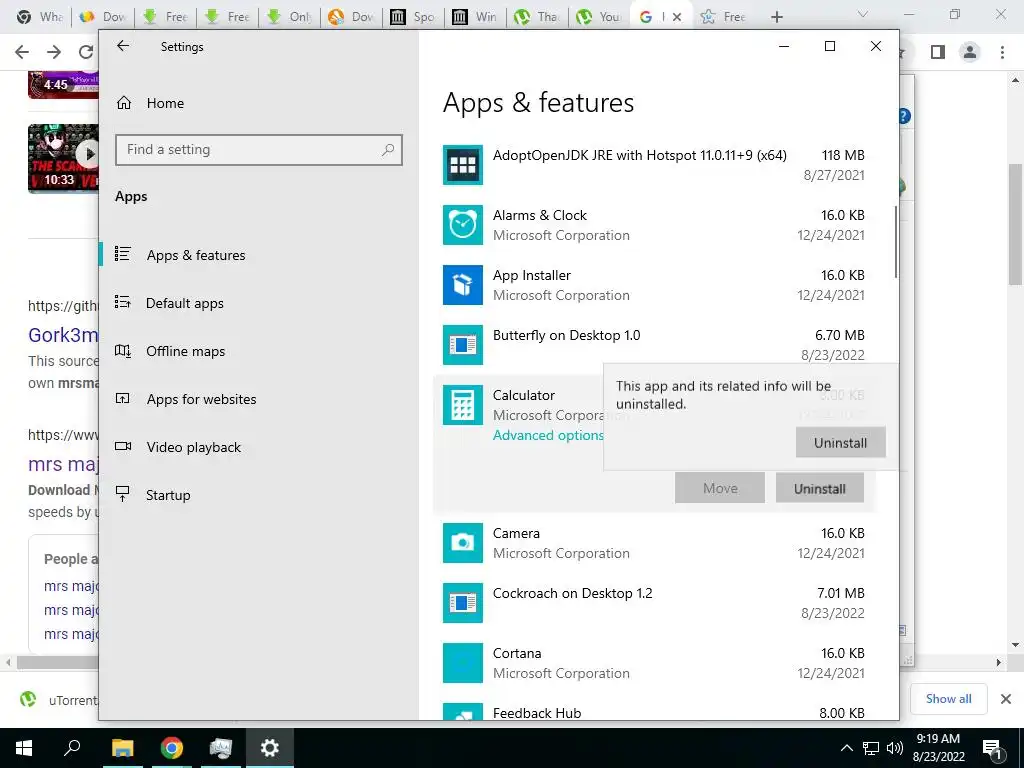
Task: Close the active Google tab
Action: (x=677, y=17)
